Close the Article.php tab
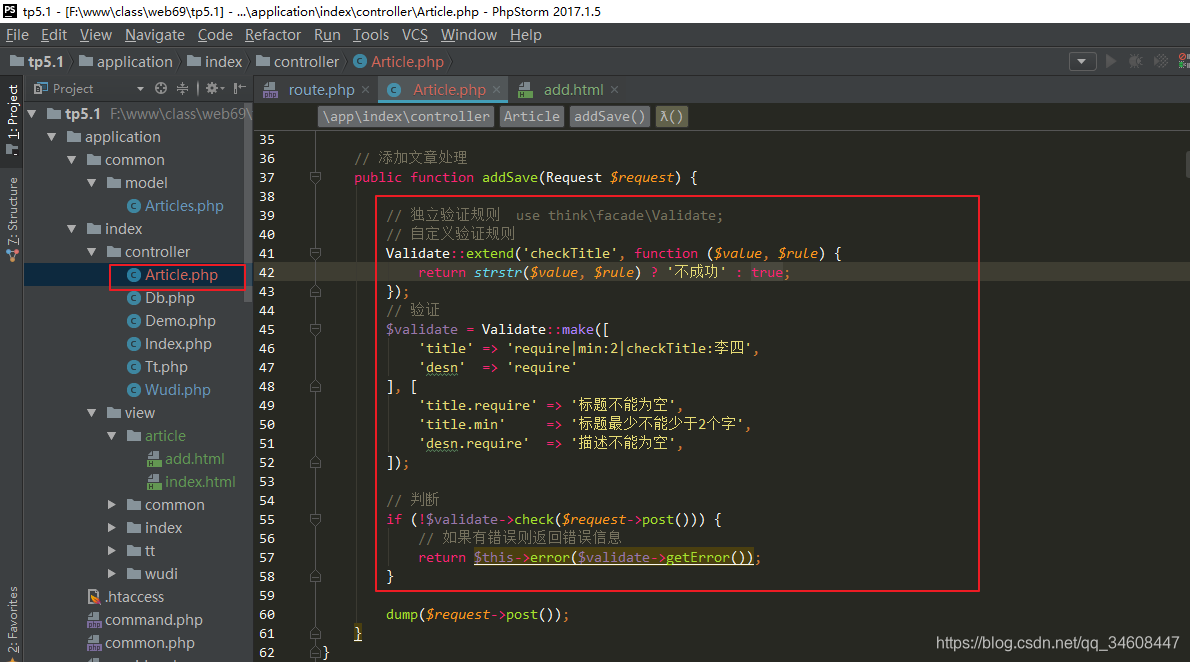Viewport: 1190px width, 662px height. (496, 90)
